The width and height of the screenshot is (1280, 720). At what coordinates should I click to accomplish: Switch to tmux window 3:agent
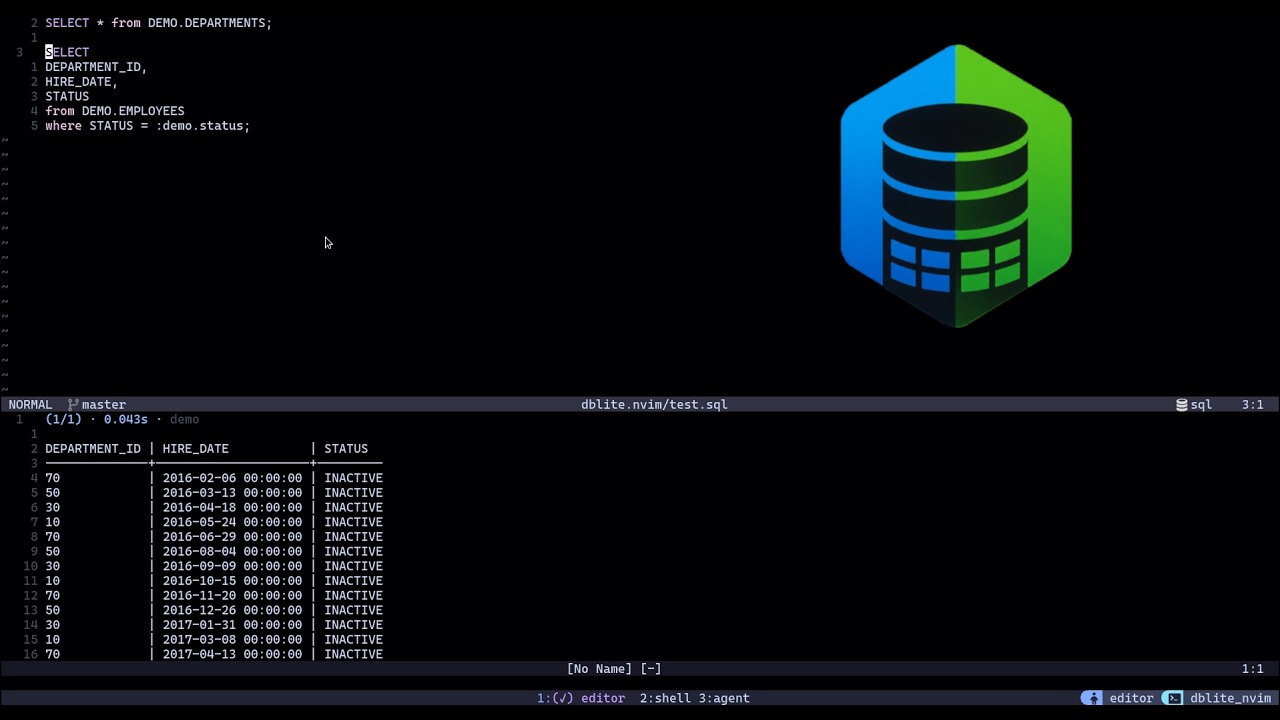[724, 698]
